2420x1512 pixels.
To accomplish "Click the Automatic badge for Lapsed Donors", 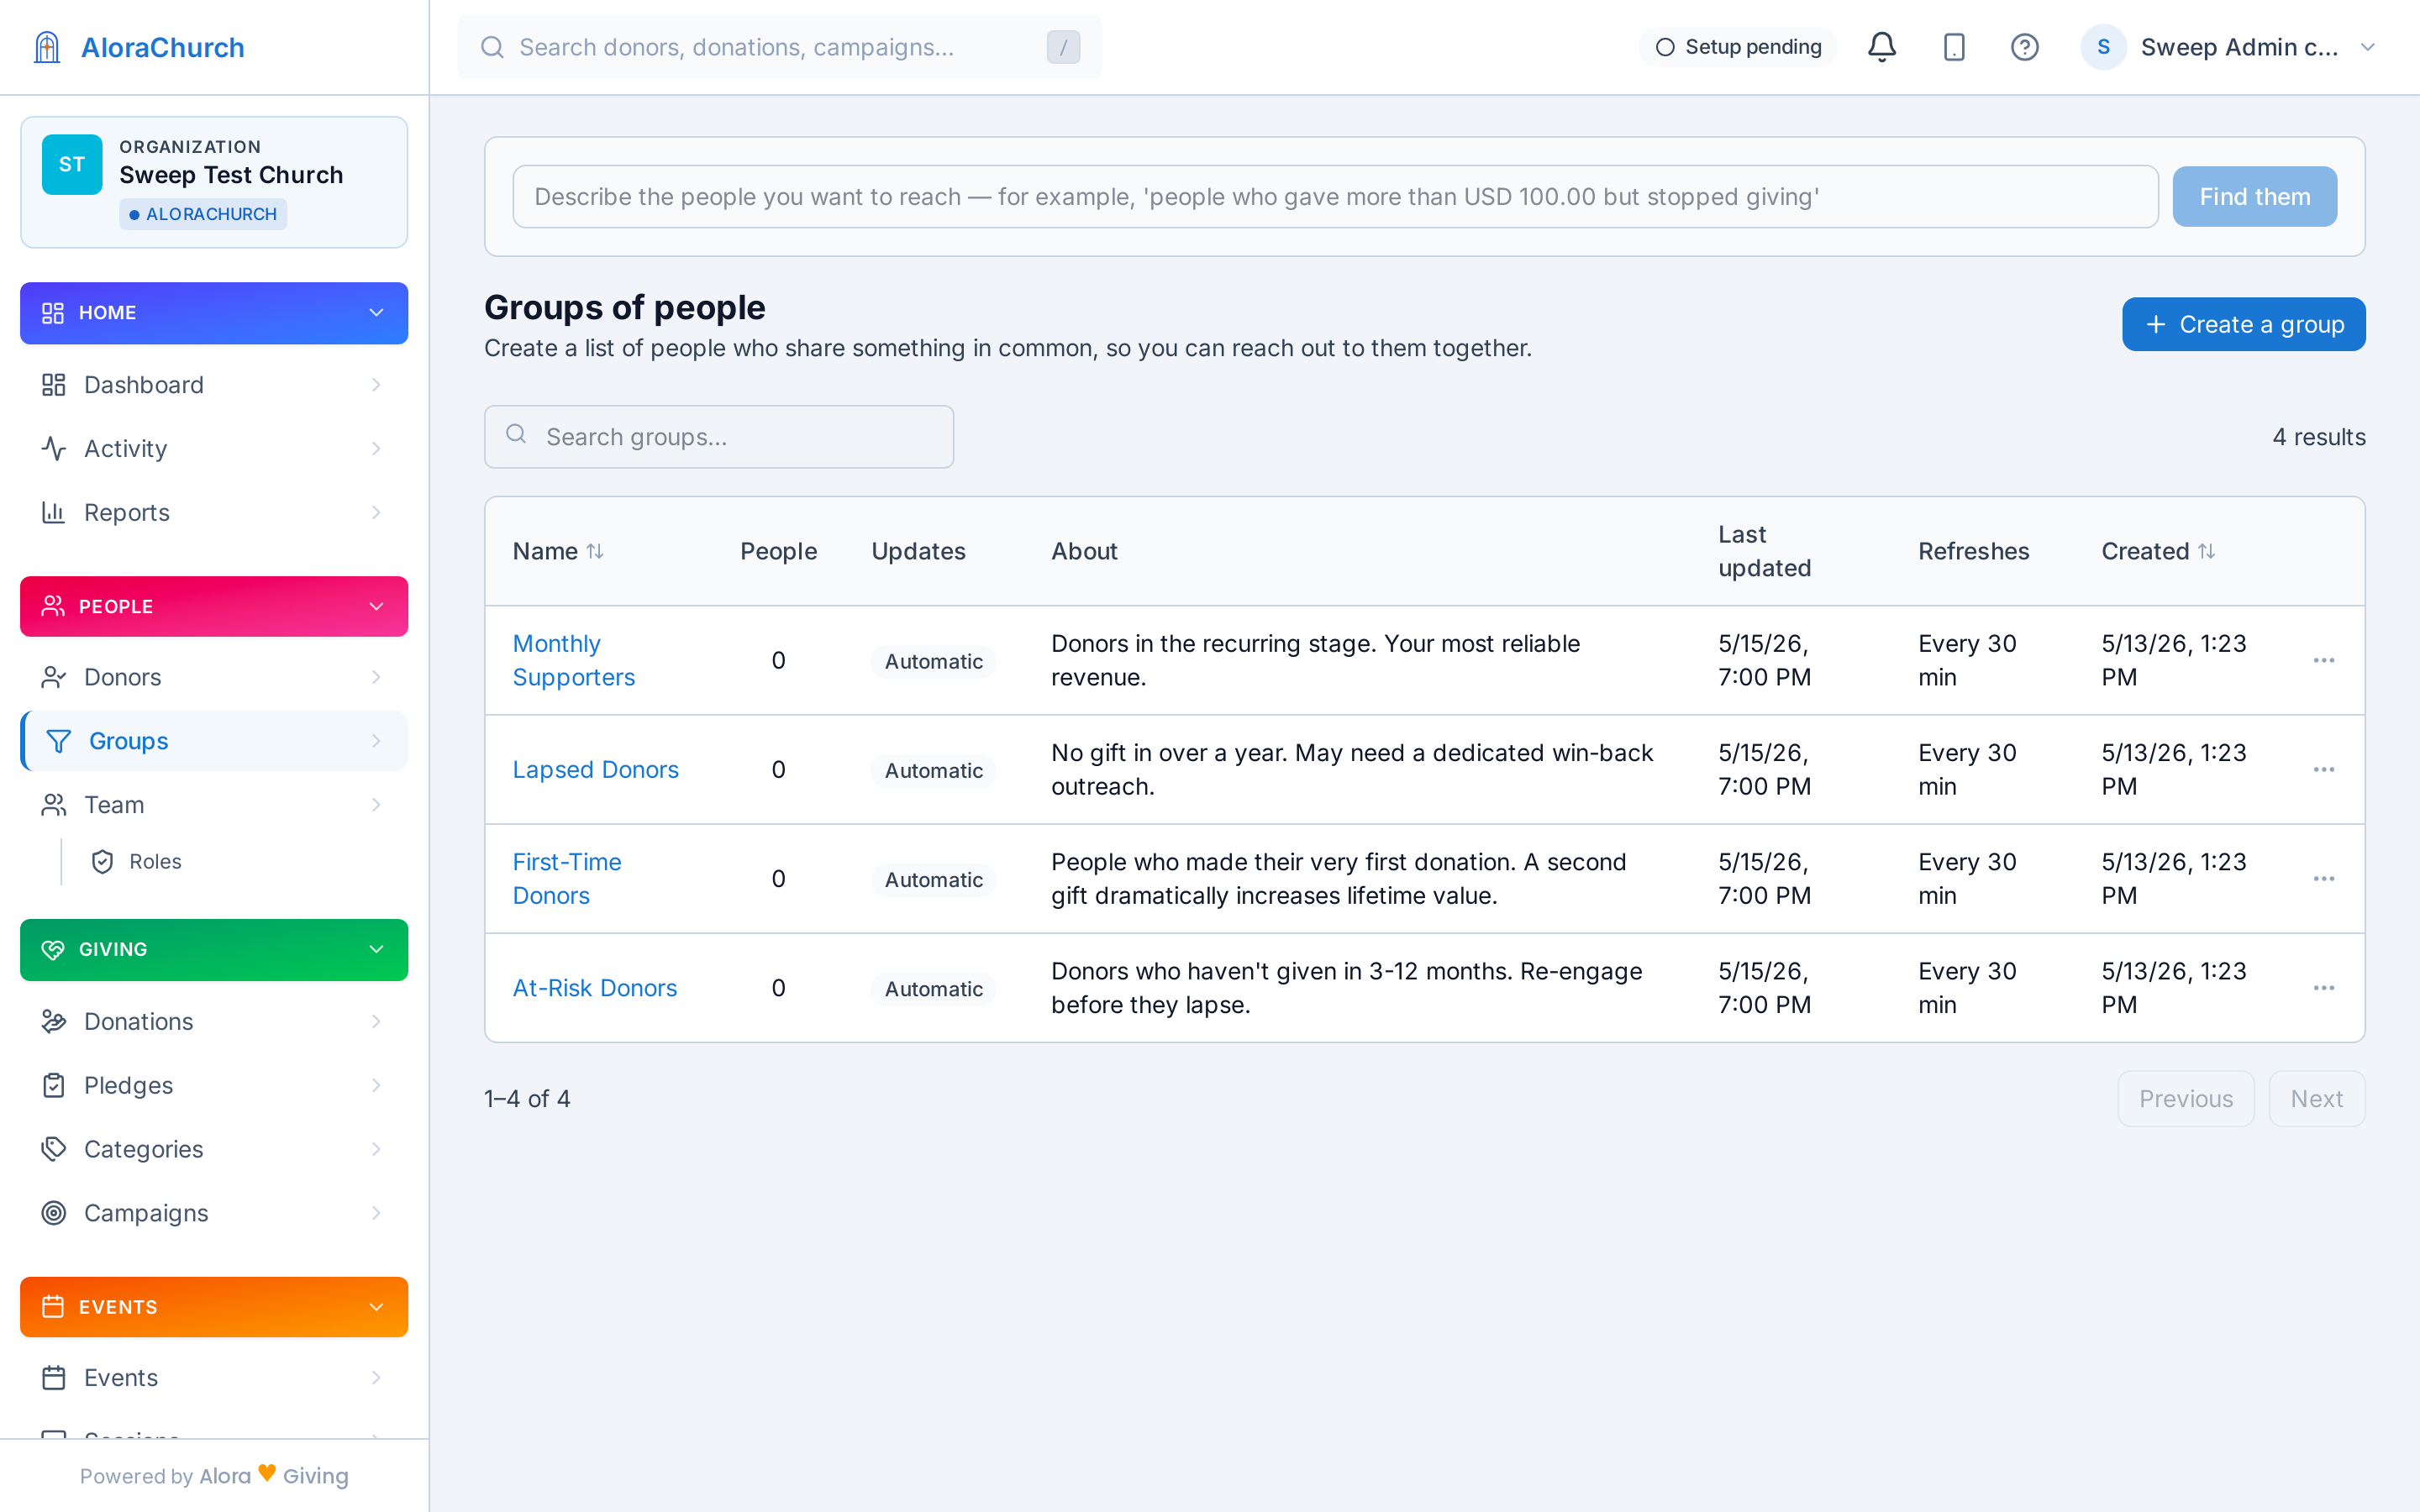I will 933,770.
